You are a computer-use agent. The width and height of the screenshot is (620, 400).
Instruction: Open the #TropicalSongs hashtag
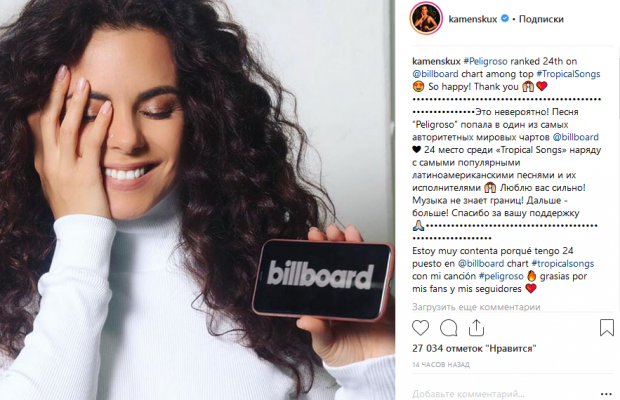tap(568, 74)
